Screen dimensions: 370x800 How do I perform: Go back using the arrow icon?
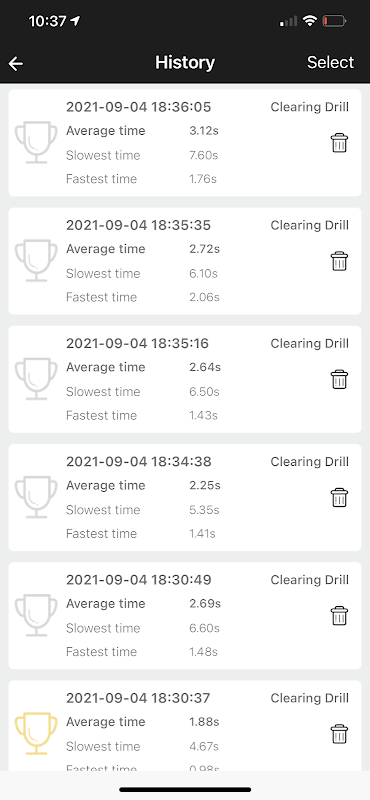click(x=16, y=63)
